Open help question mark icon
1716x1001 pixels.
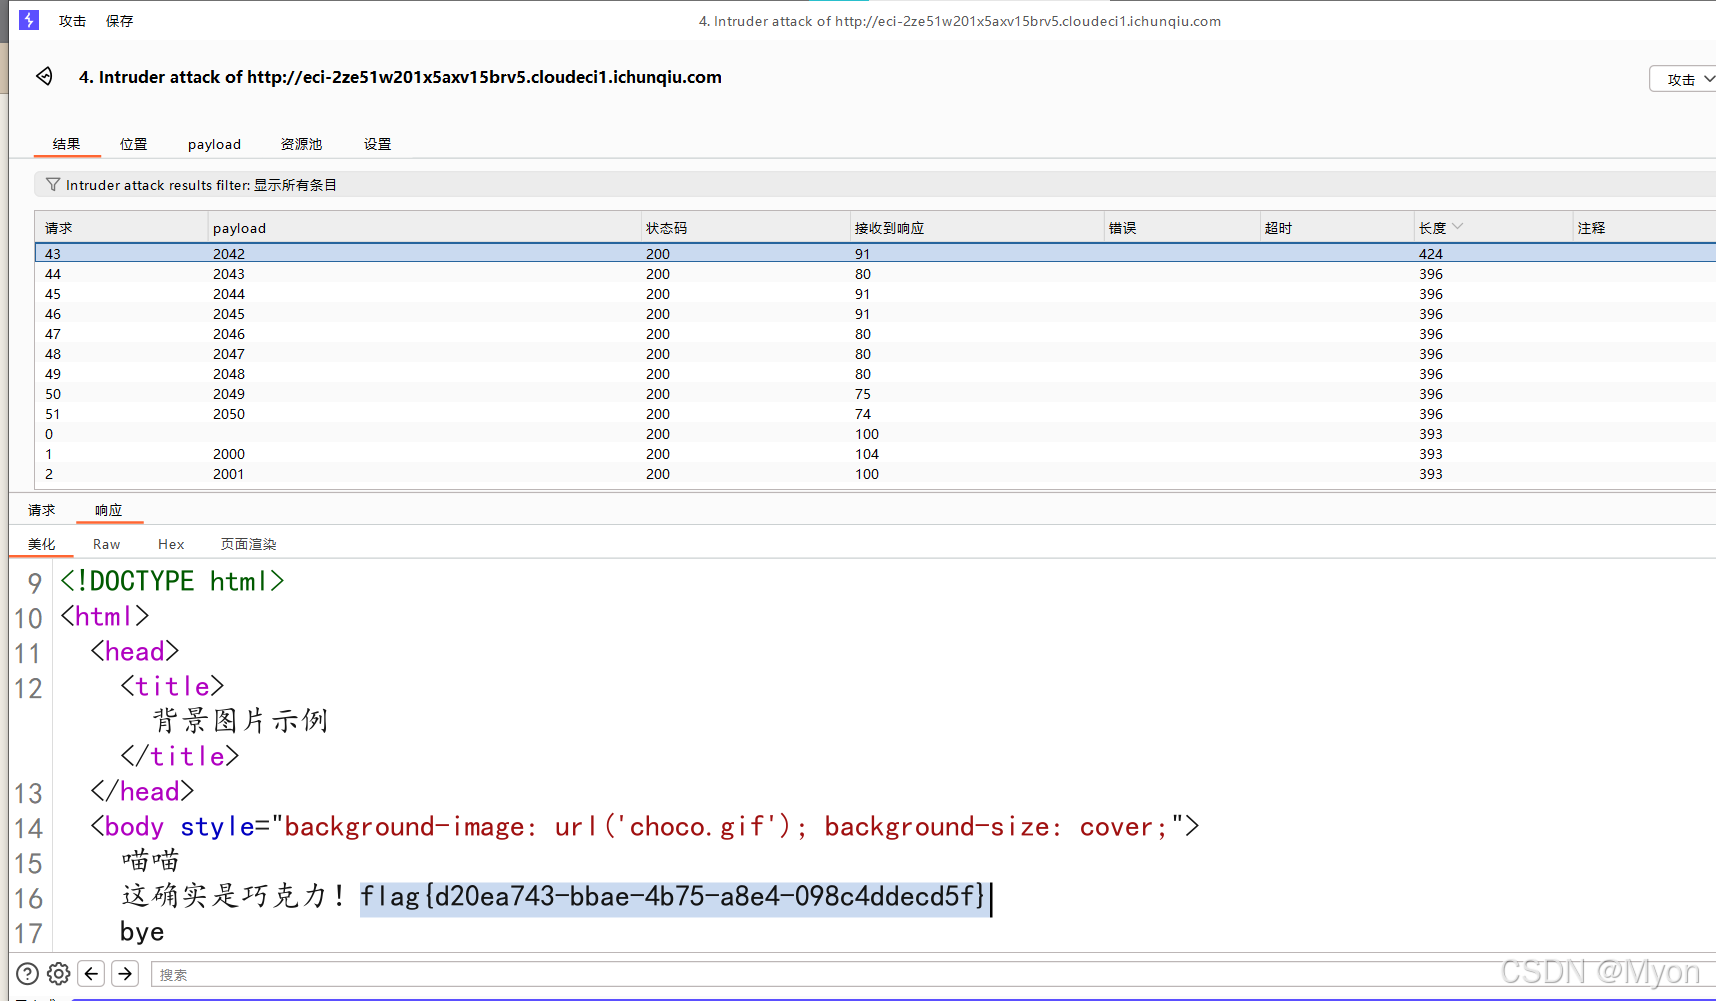[x=28, y=973]
